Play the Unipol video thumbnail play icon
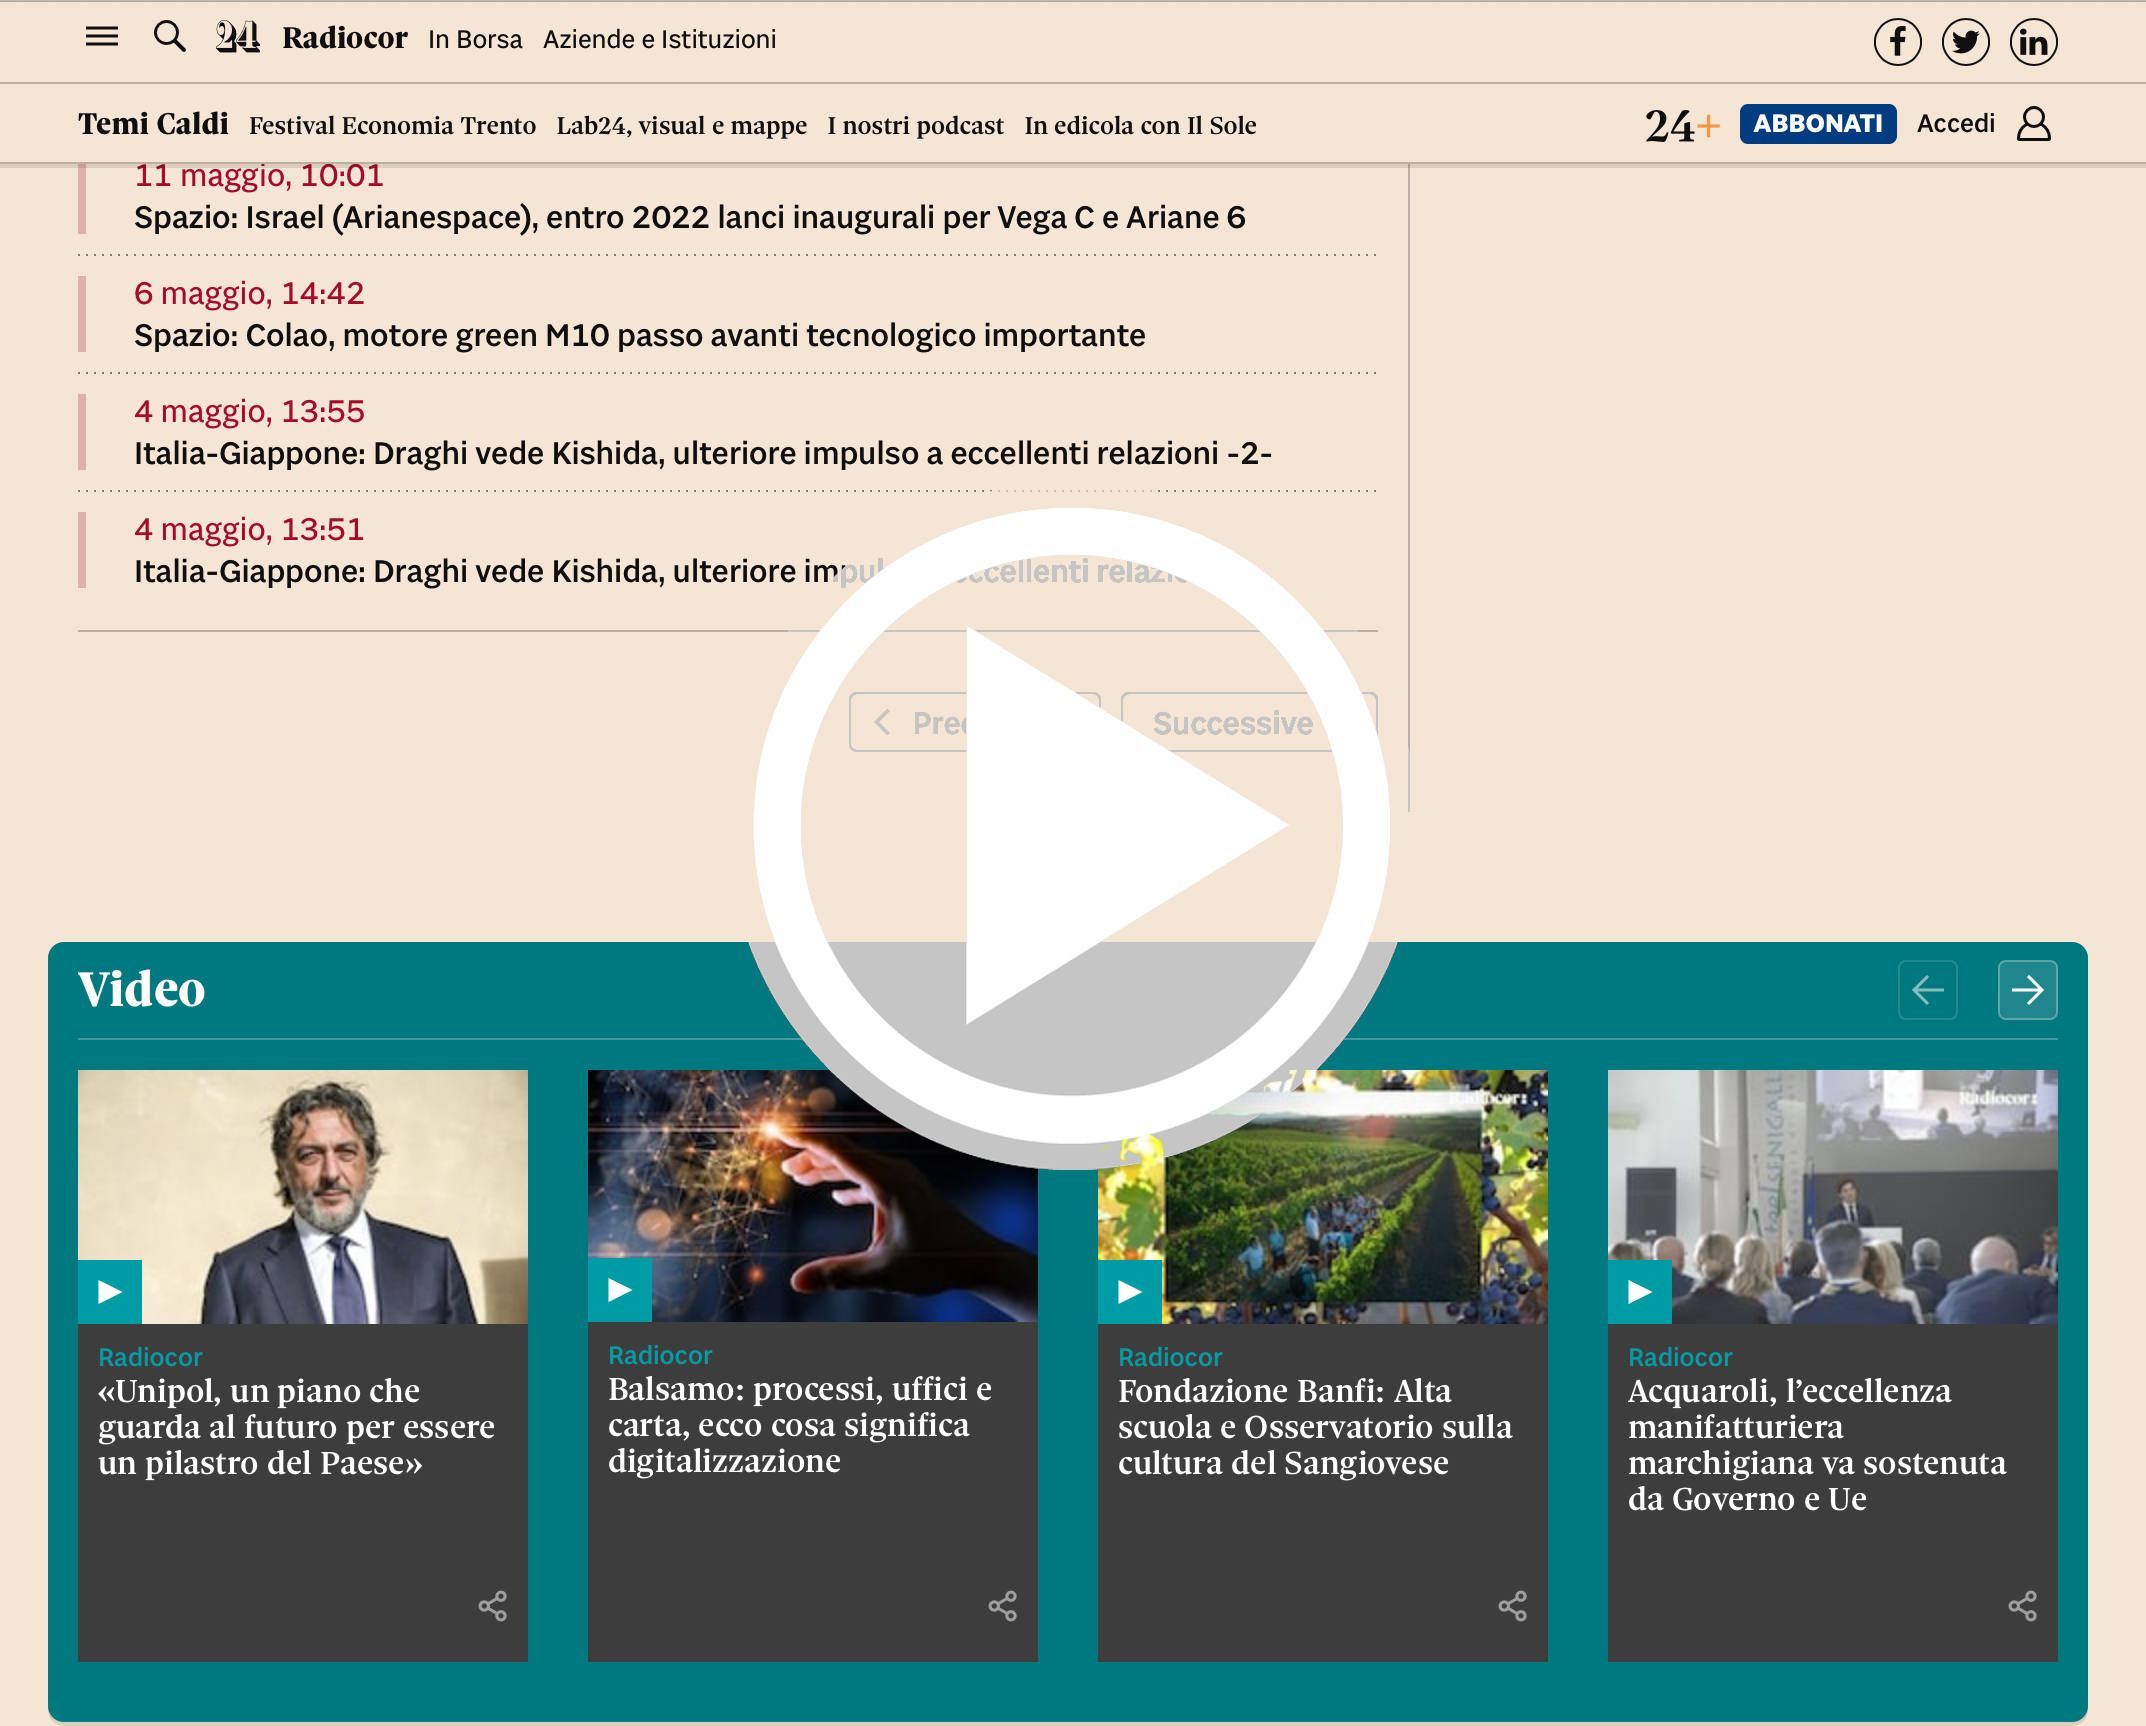This screenshot has width=2146, height=1726. pyautogui.click(x=110, y=1291)
